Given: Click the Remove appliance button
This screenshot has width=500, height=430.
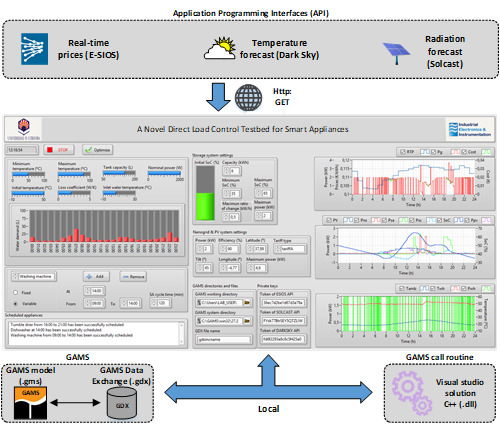Looking at the screenshot, I should pos(133,276).
